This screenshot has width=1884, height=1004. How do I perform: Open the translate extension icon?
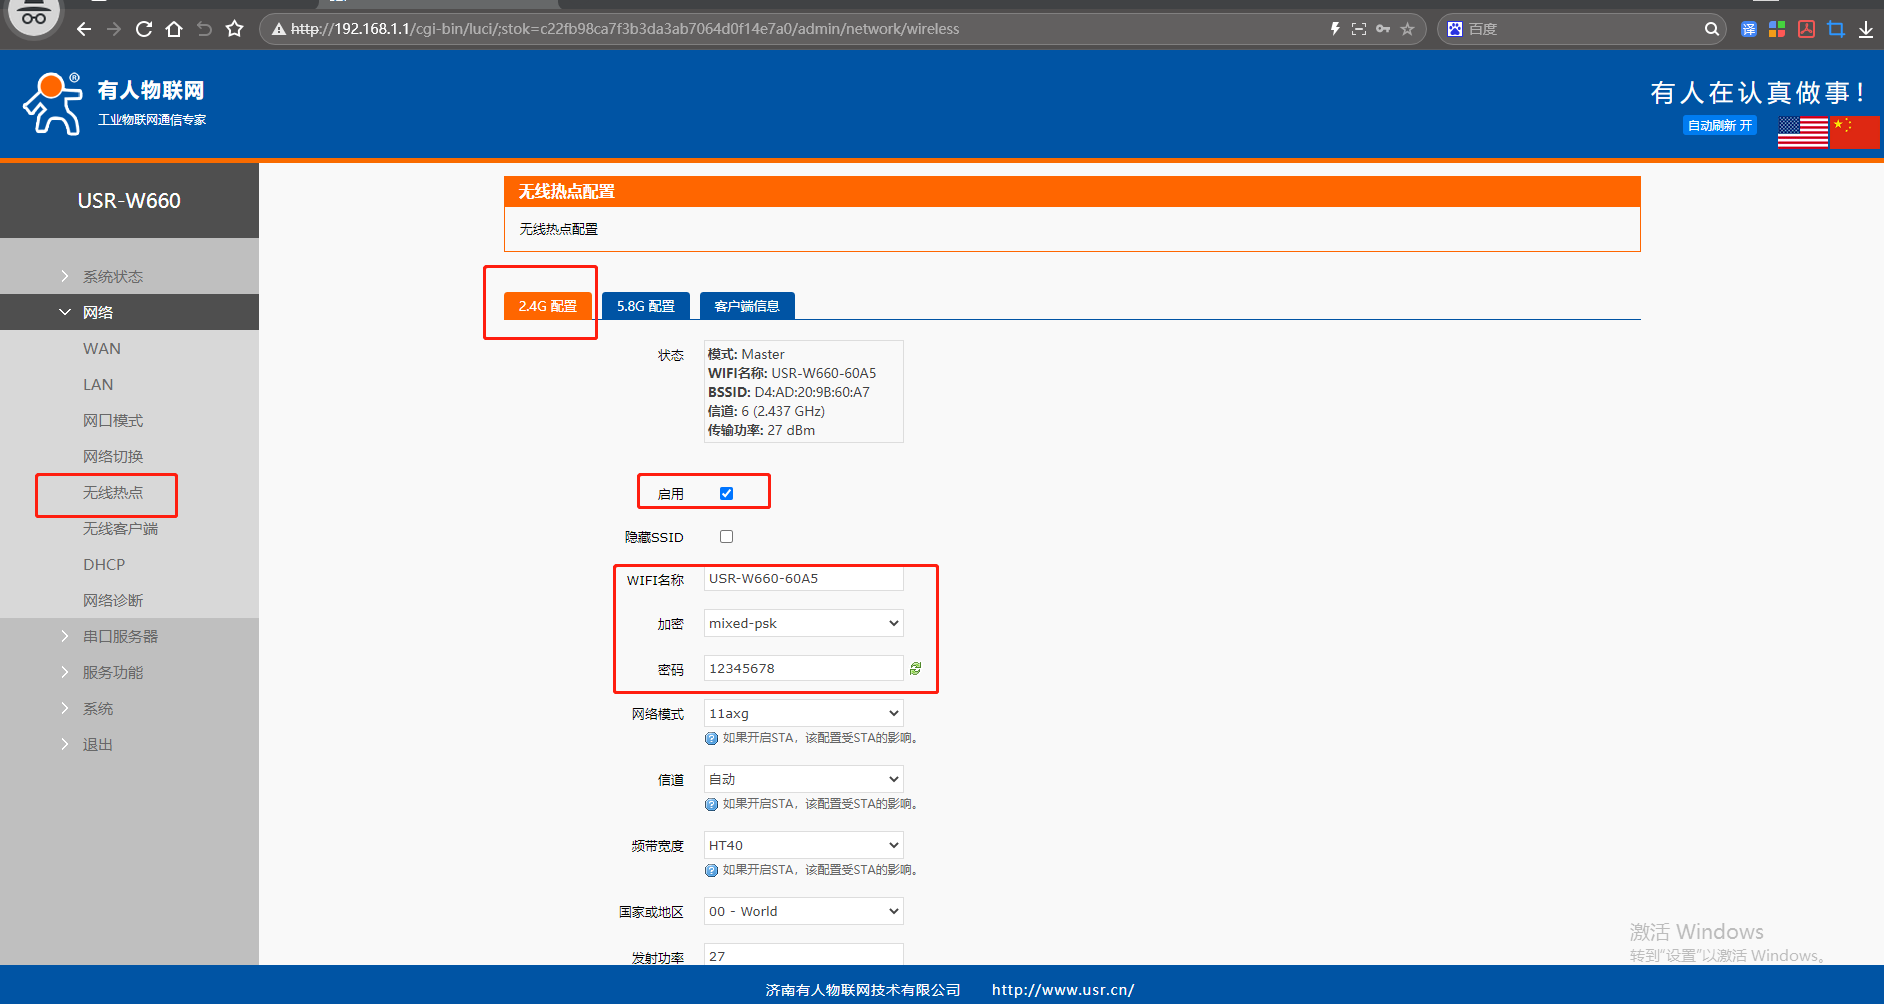[x=1748, y=29]
